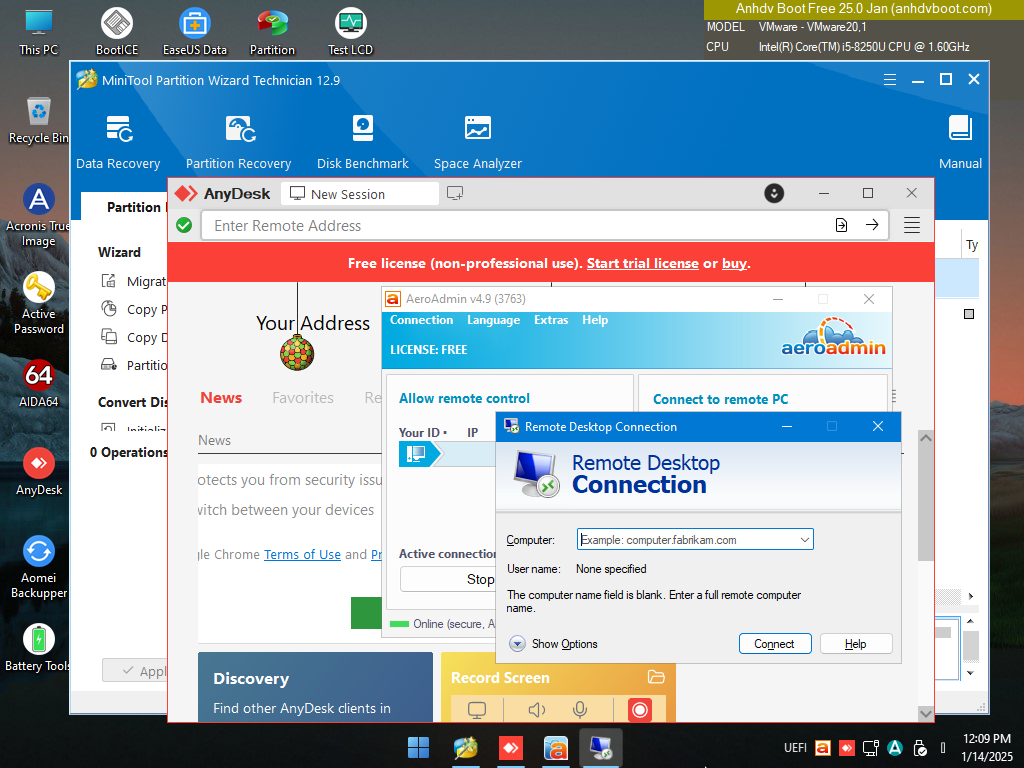
Task: Toggle microphone in Record Screen panel
Action: (579, 710)
